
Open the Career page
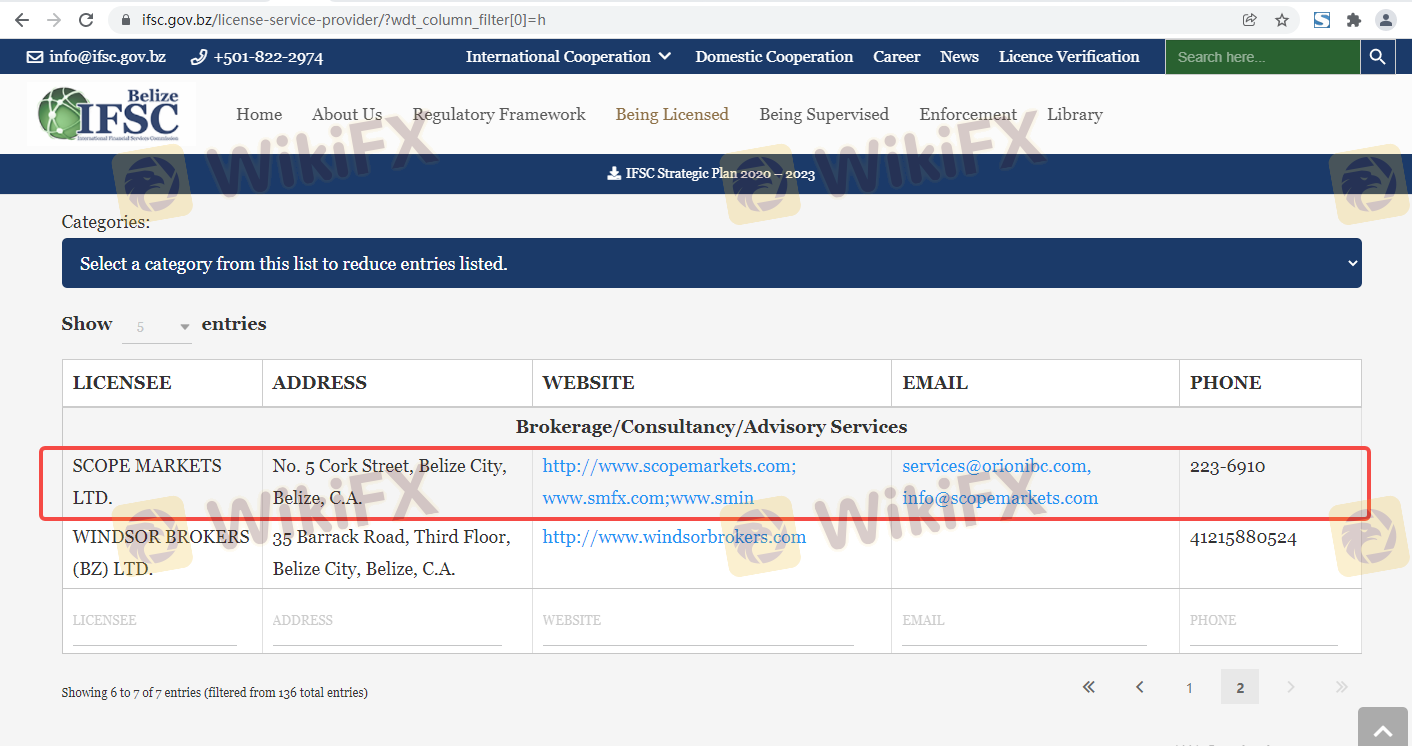coord(896,57)
